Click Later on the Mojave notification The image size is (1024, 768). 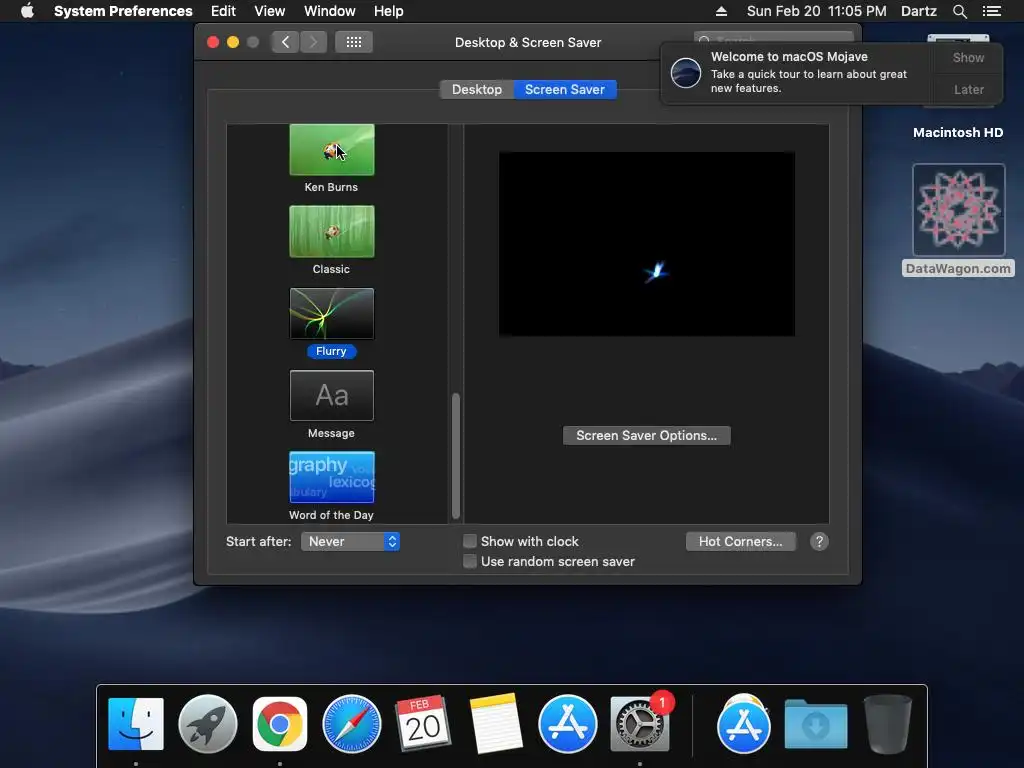click(x=968, y=89)
